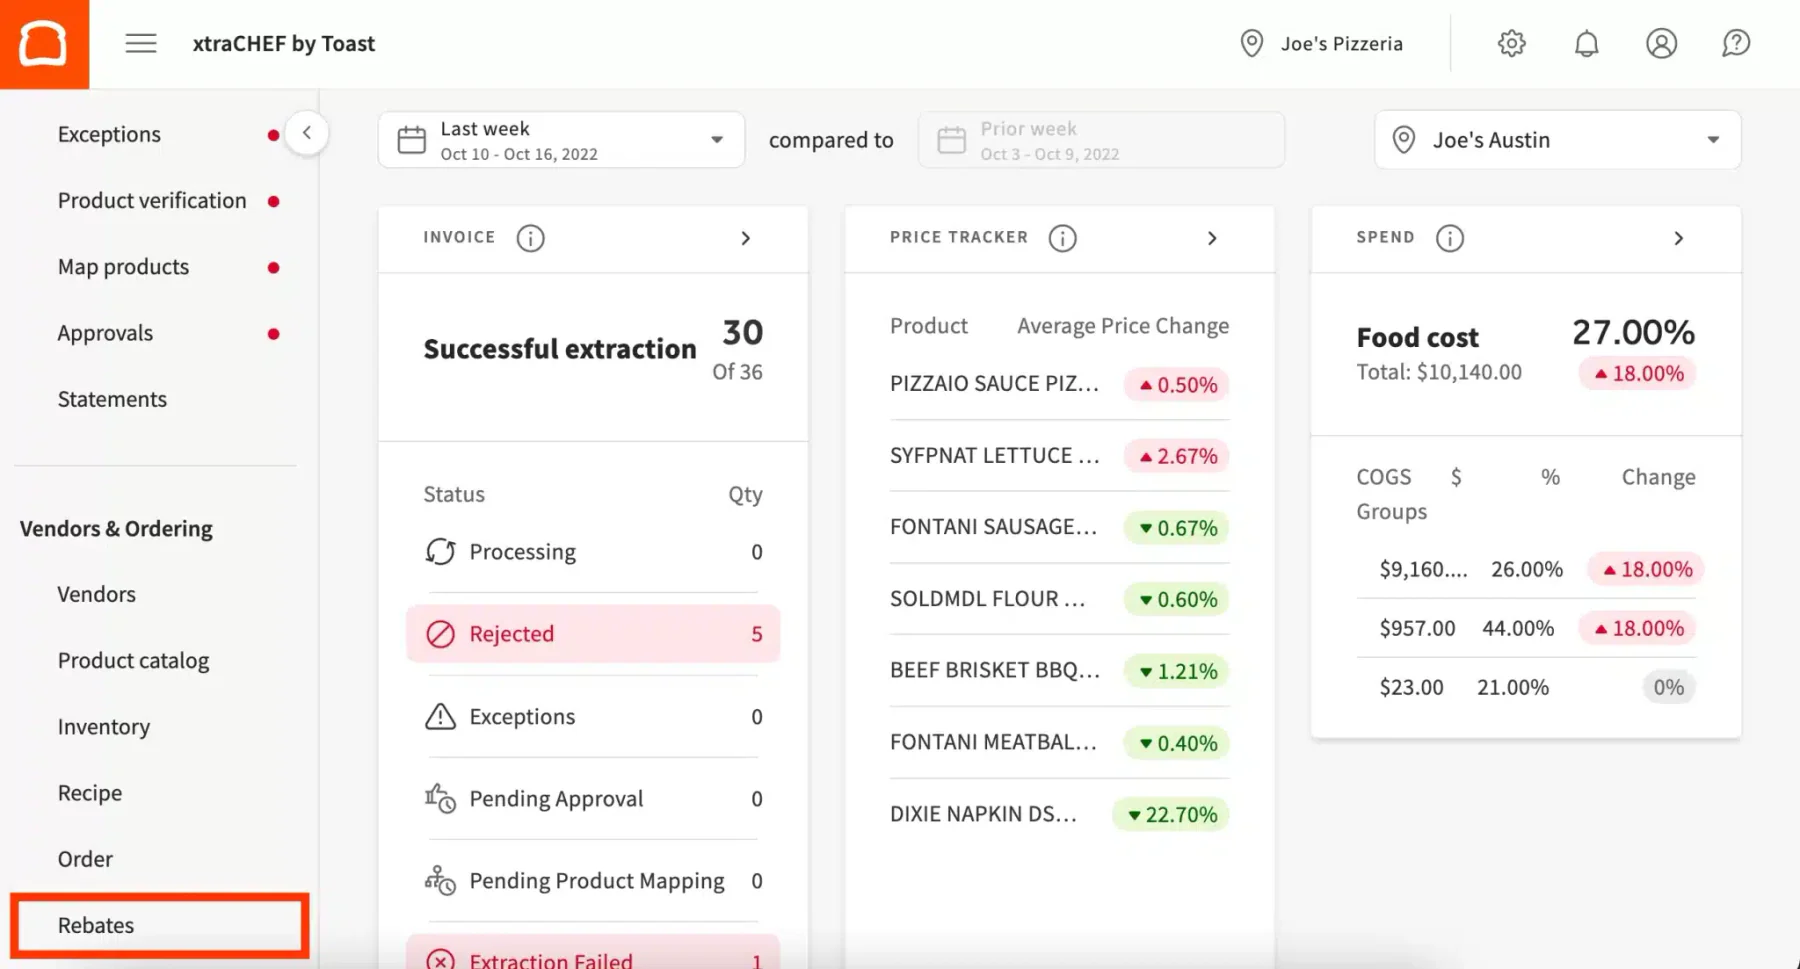
Task: Open the hamburger navigation menu
Action: (141, 43)
